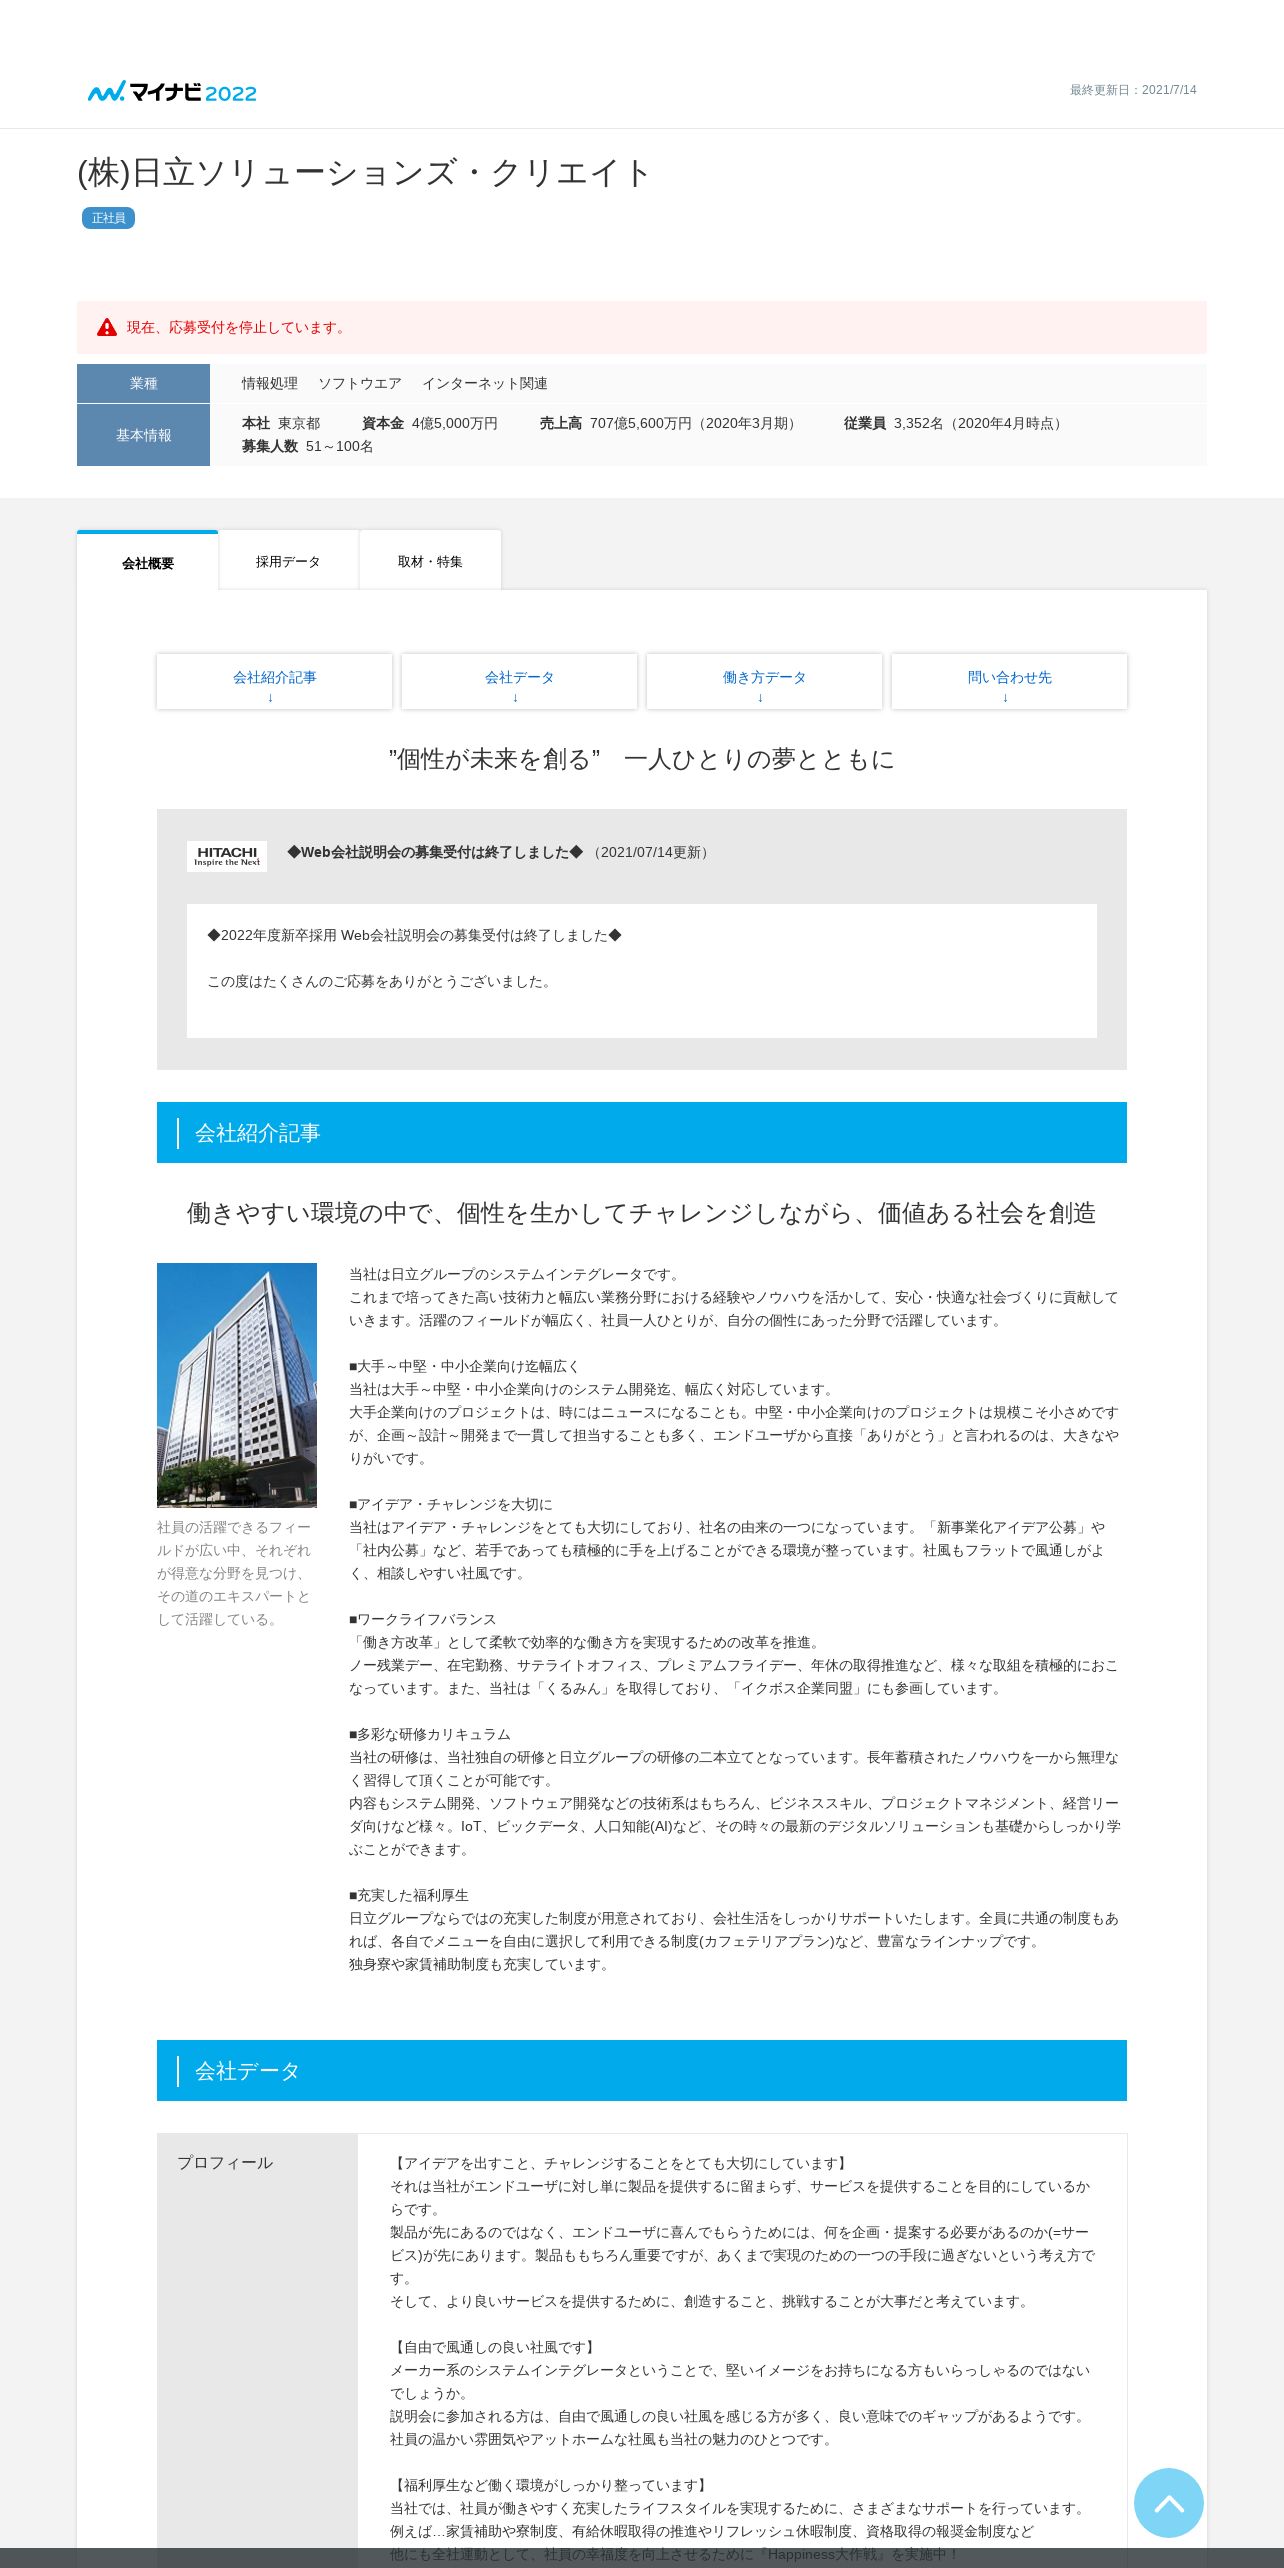This screenshot has width=1284, height=2568.
Task: Click the building photo caption 社員の活躍できるフィールド
Action: (x=234, y=1573)
